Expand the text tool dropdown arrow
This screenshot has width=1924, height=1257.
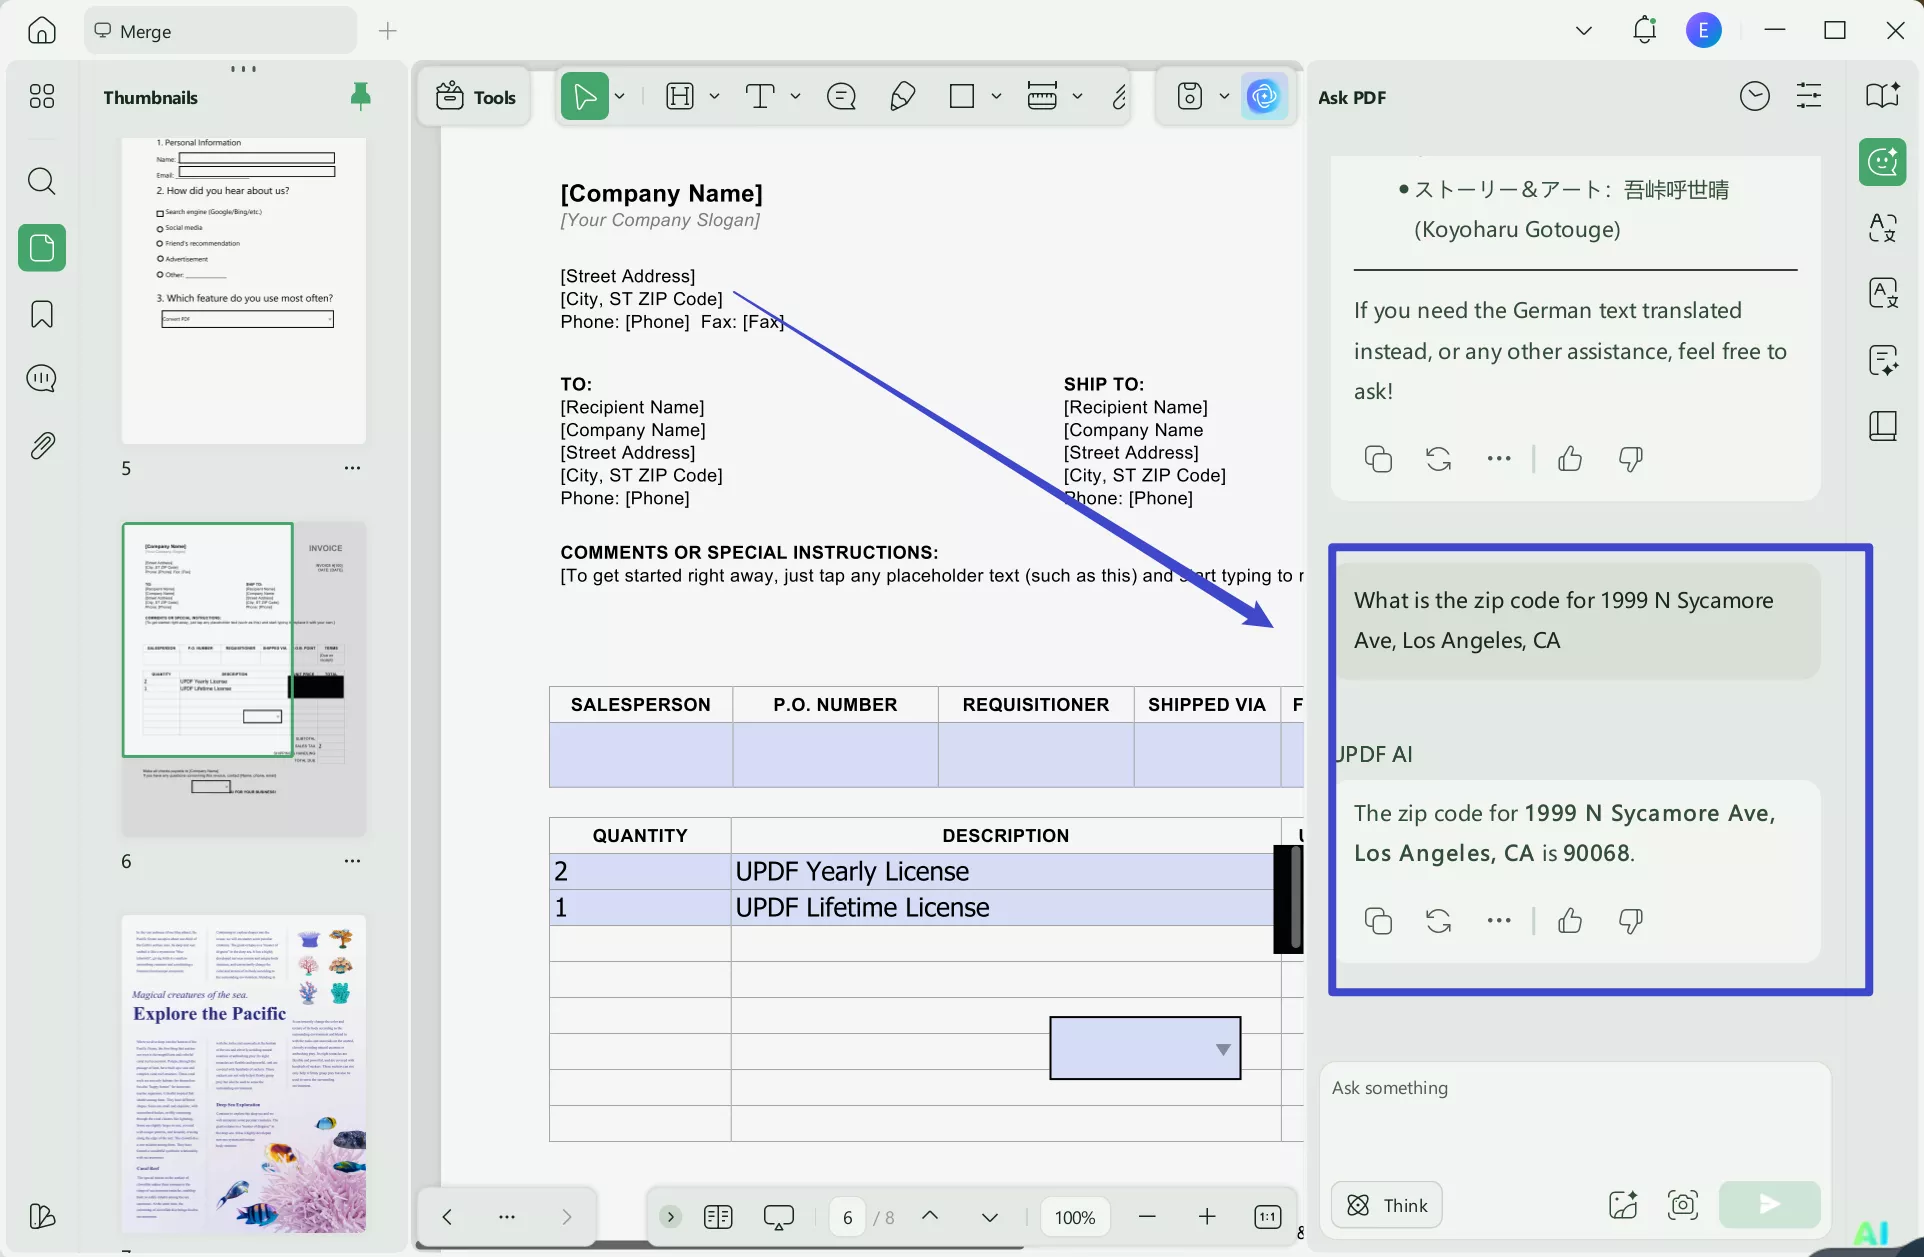[795, 97]
